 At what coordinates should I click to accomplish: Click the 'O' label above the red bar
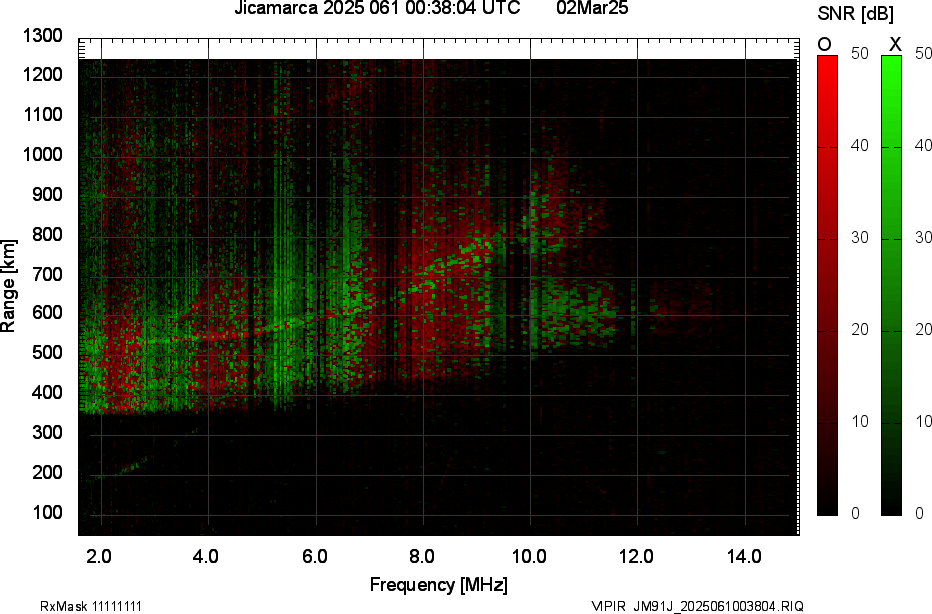coord(824,45)
